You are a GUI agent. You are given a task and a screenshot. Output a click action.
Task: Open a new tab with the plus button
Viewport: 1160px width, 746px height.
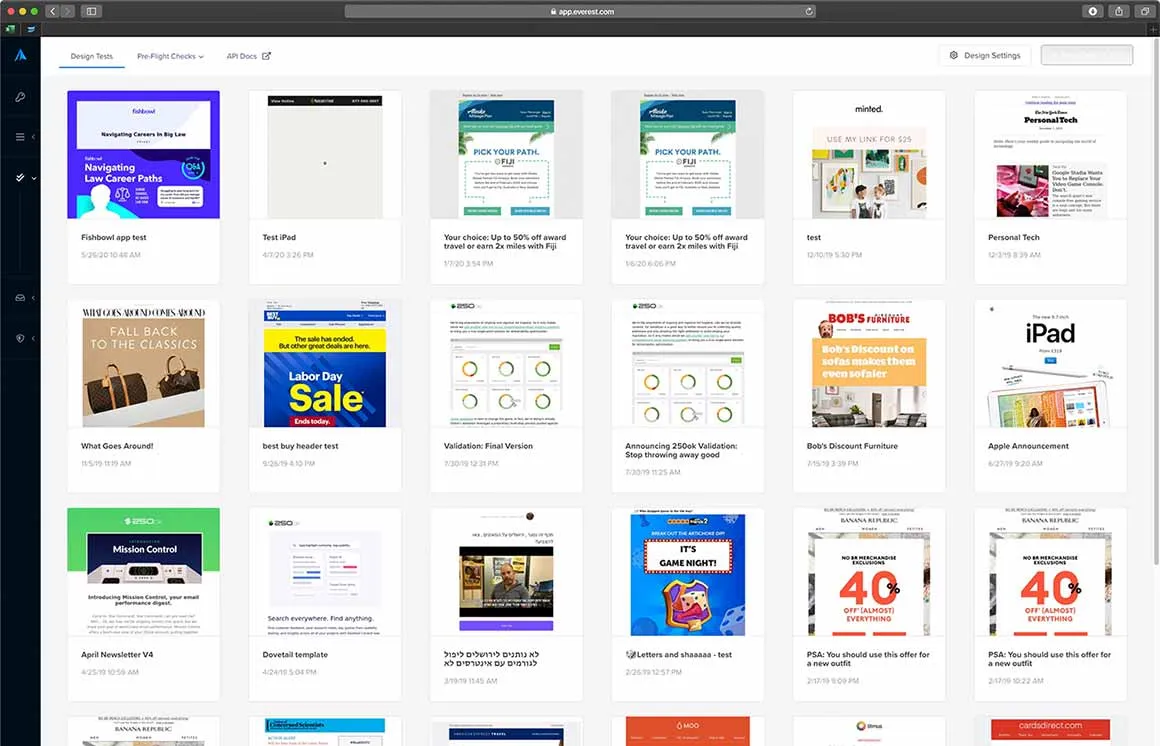1153,30
